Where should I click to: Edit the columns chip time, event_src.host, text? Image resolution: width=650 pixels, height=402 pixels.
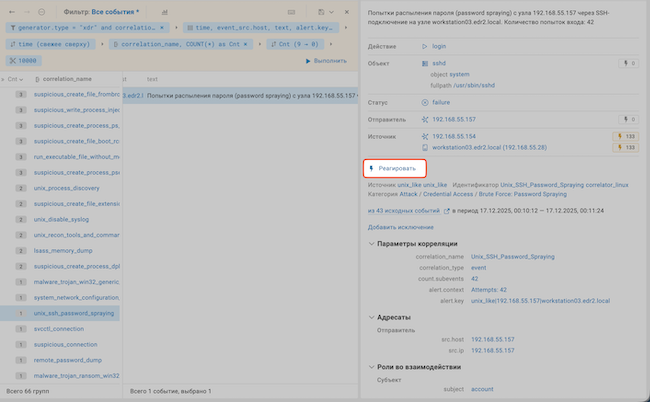261,28
